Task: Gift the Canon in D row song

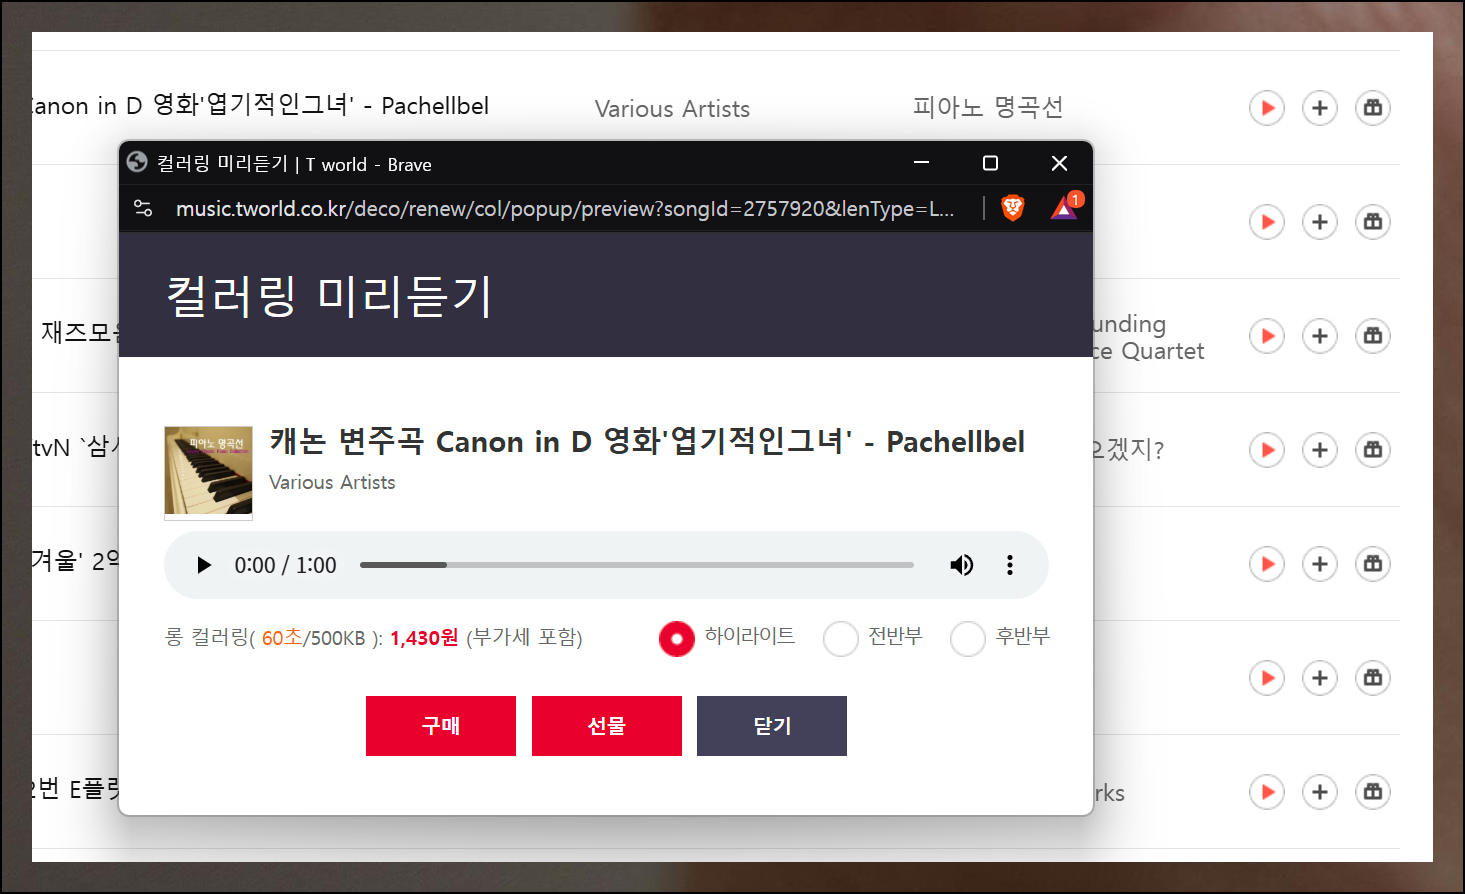Action: pos(1373,107)
